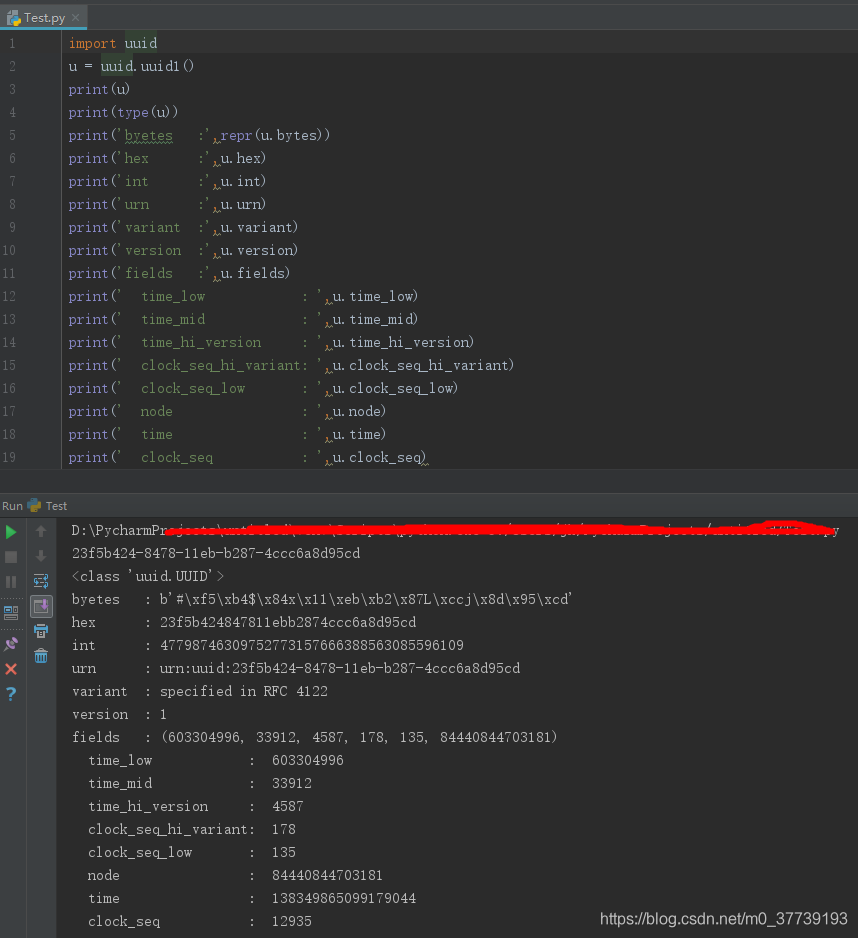
Task: Open the blog.csdn.net link
Action: point(723,916)
